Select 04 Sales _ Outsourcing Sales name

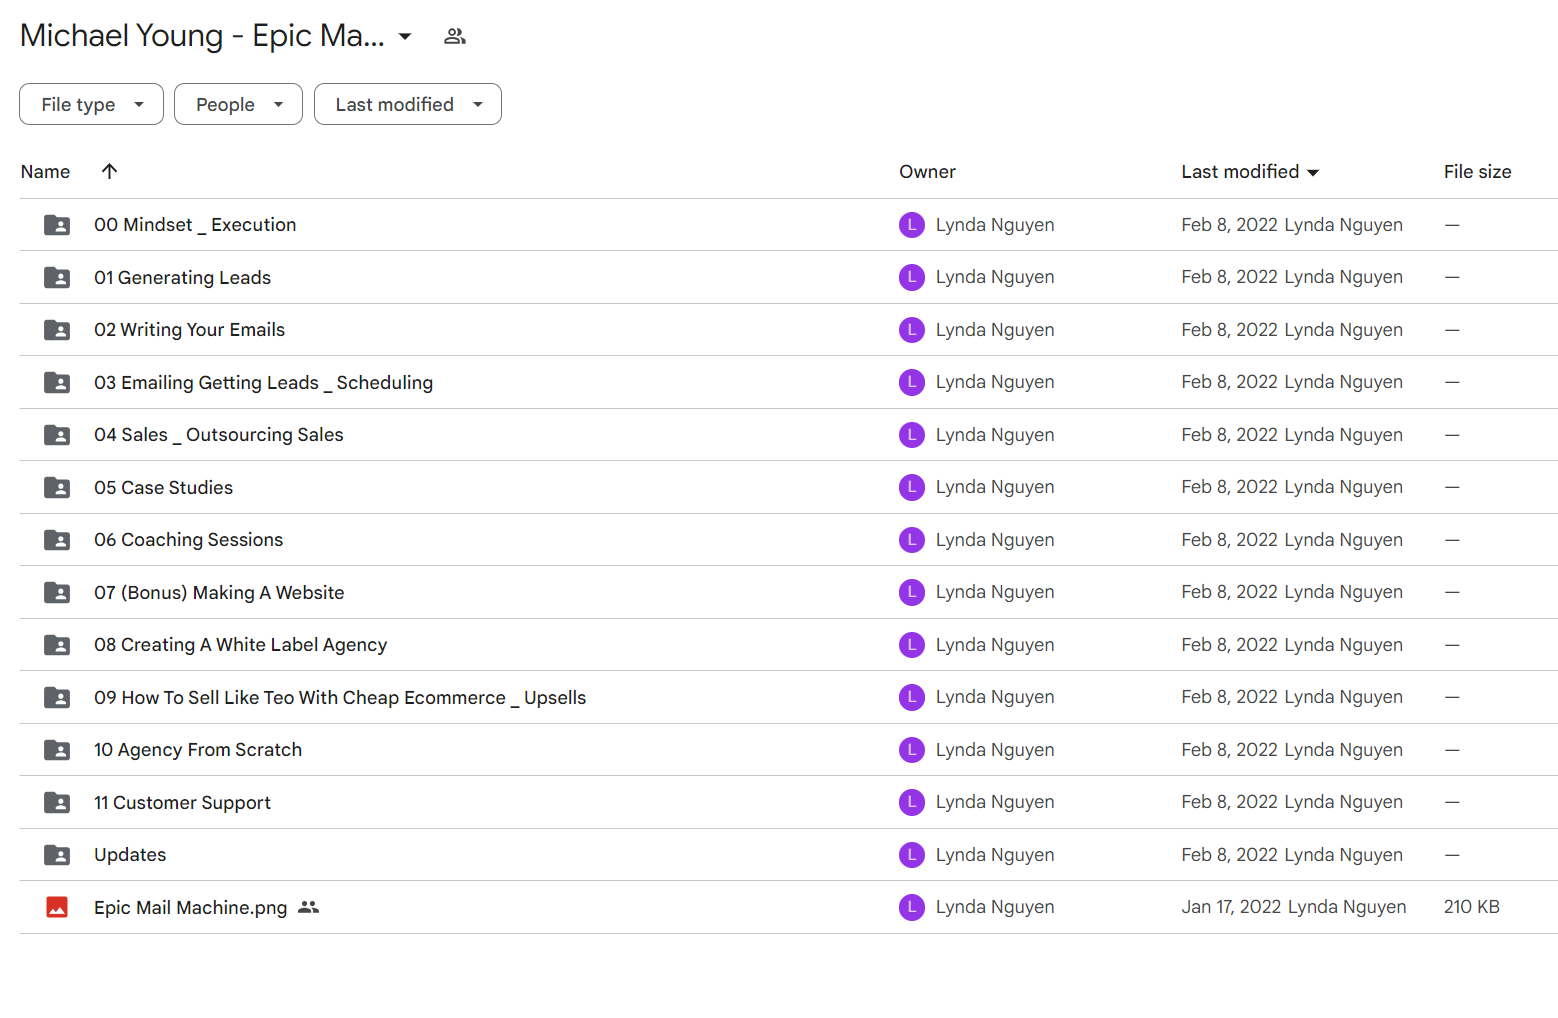[219, 435]
